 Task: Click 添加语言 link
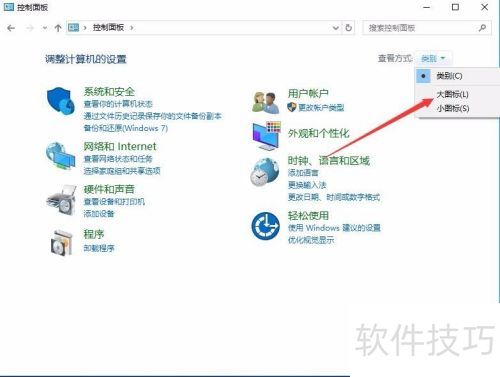[303, 173]
